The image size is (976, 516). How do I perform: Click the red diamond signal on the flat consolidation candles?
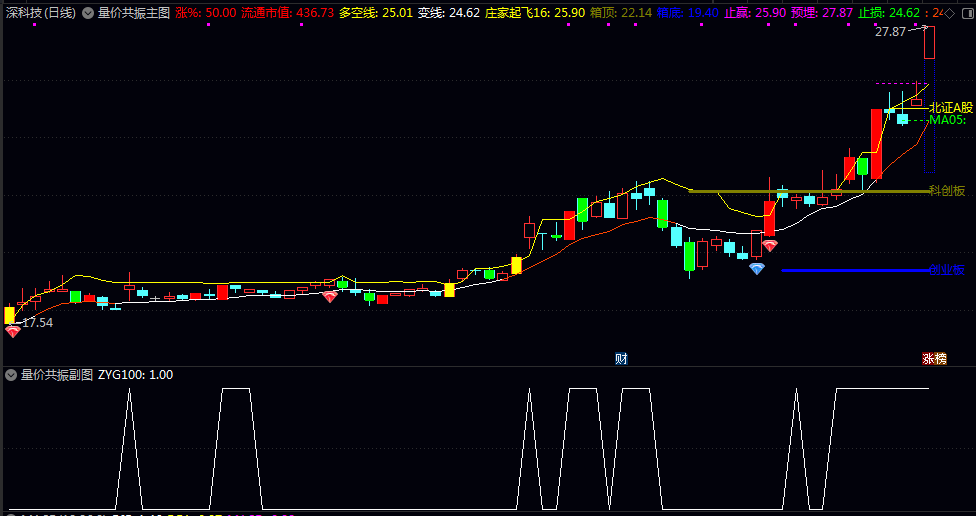tap(330, 297)
